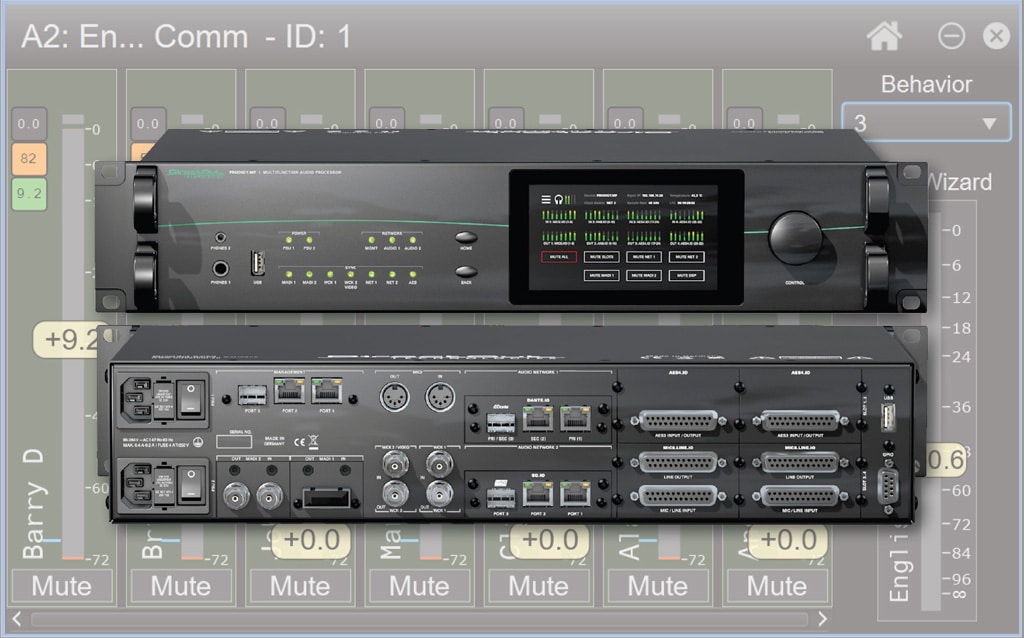Click the green 9.2 value box

pos(29,192)
